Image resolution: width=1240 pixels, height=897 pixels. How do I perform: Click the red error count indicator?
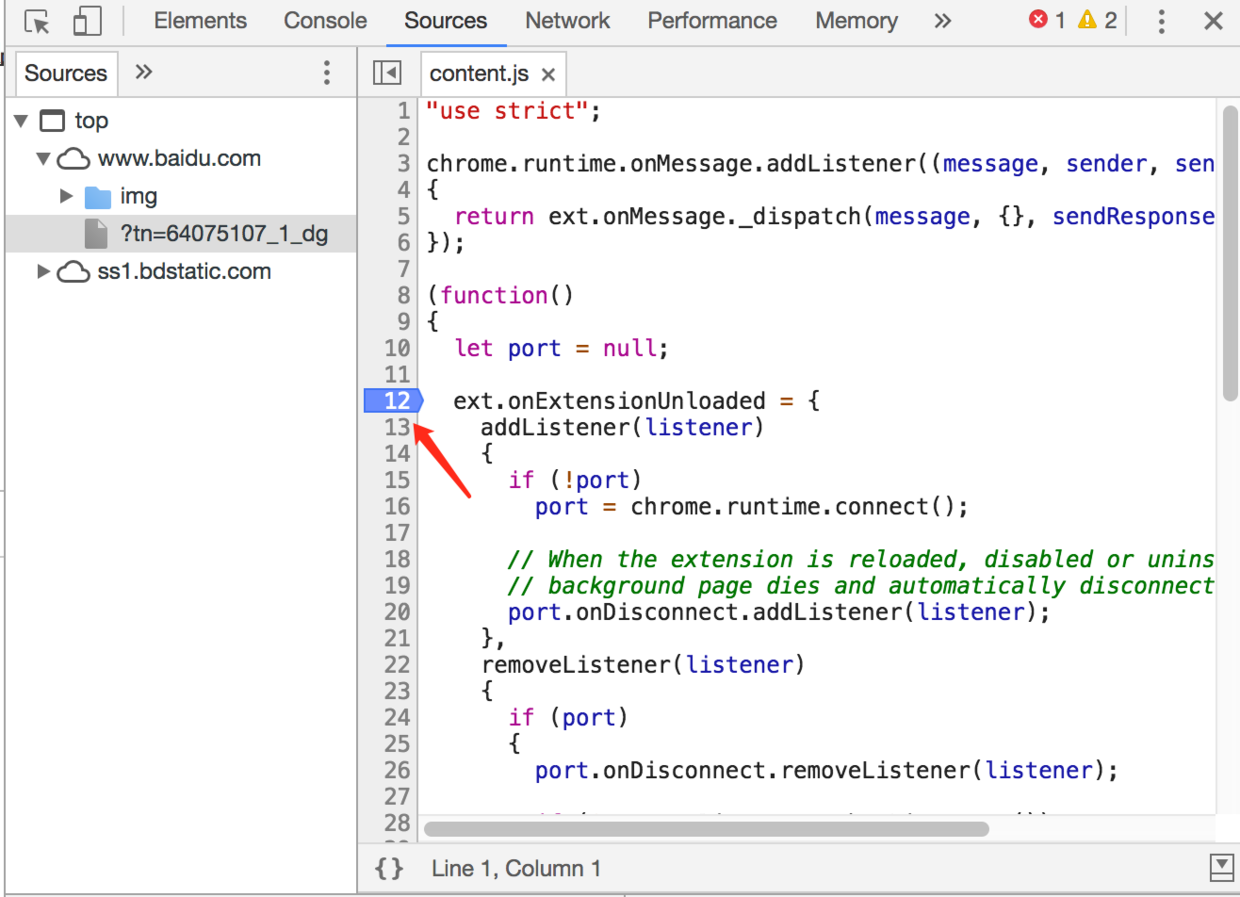point(1047,20)
